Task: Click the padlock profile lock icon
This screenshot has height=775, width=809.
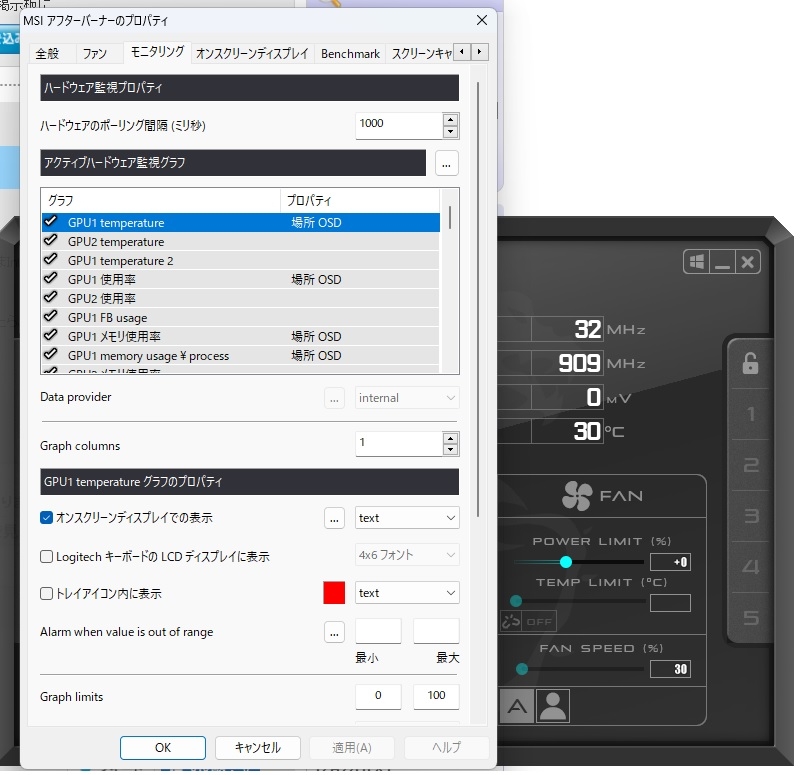Action: click(750, 363)
